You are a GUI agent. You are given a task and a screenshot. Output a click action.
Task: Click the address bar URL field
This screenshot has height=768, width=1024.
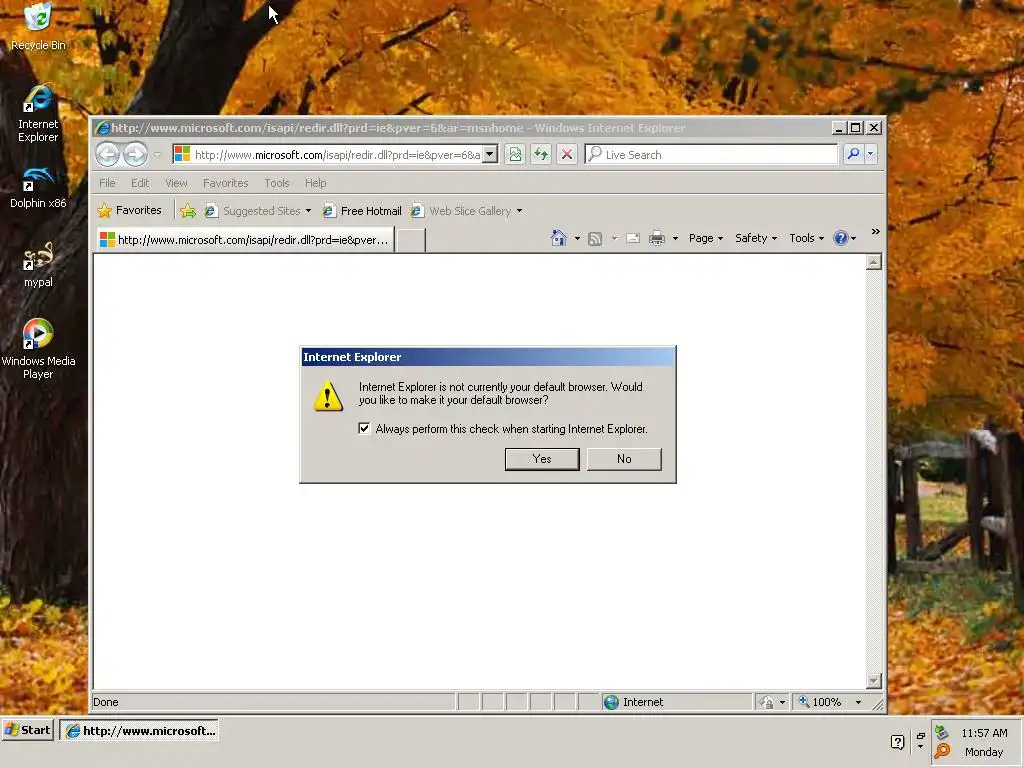(x=336, y=154)
